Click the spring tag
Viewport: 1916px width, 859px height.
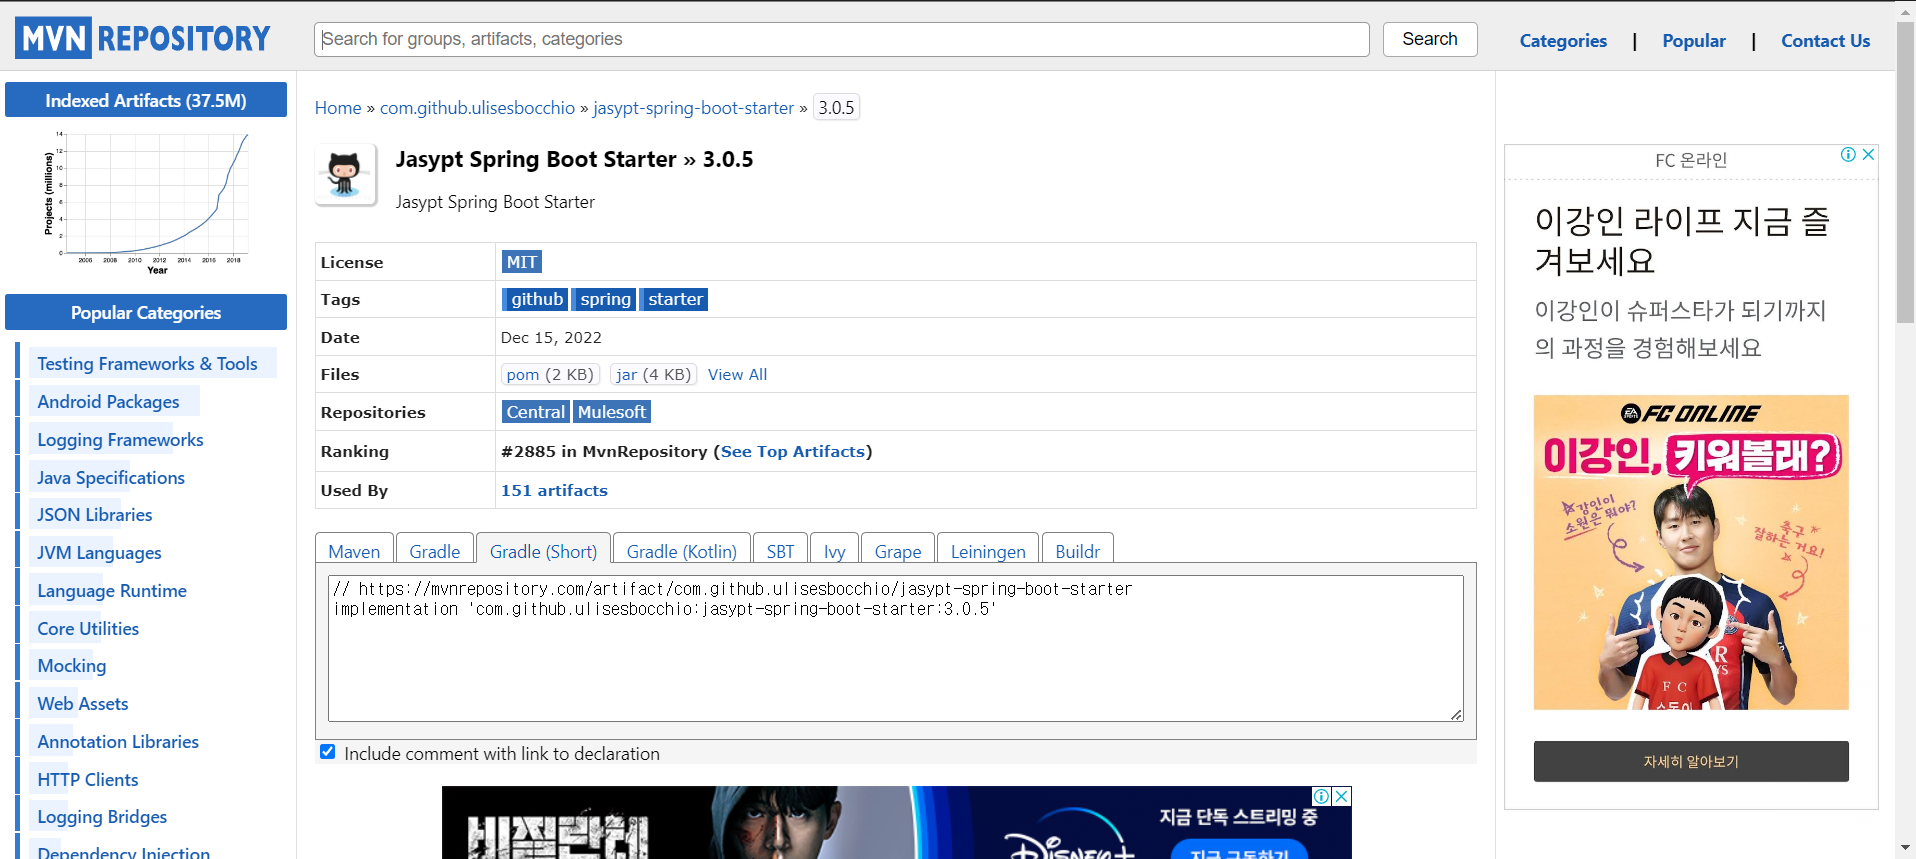coord(604,299)
